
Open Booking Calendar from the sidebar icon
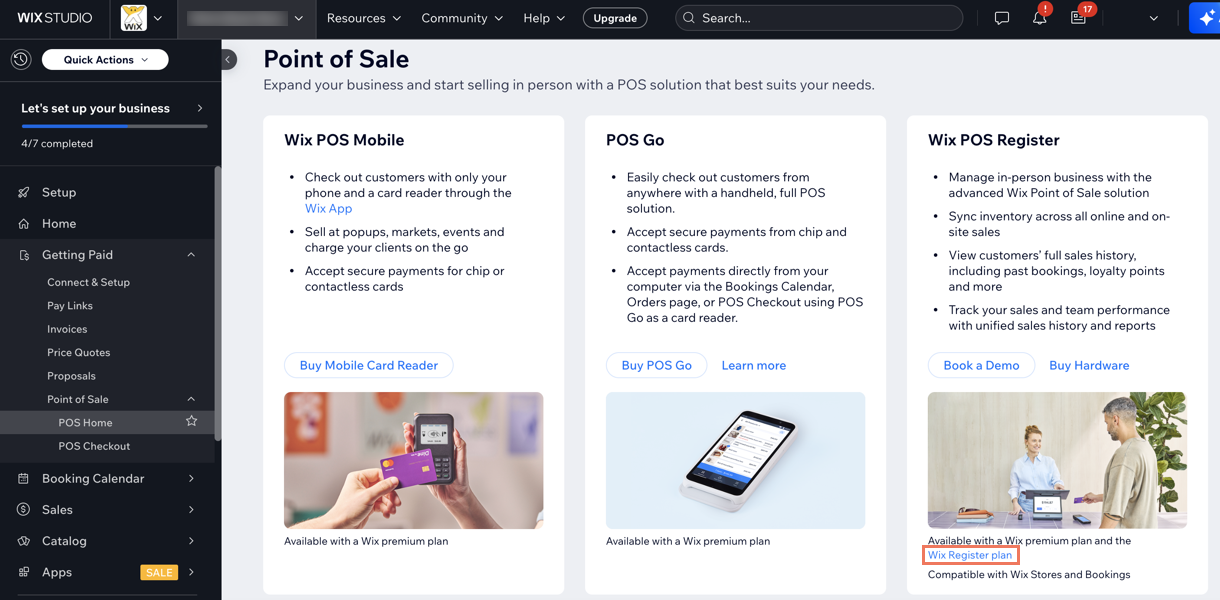pos(22,478)
